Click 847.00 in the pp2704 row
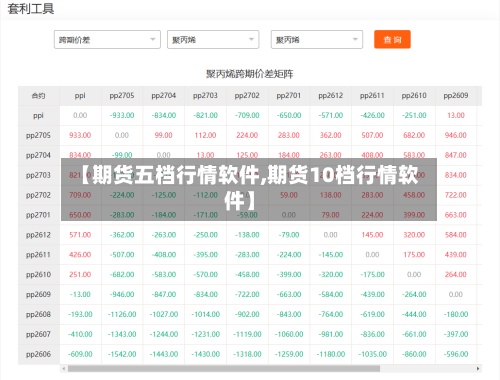Viewport: 500px width, 380px height. [x=456, y=155]
